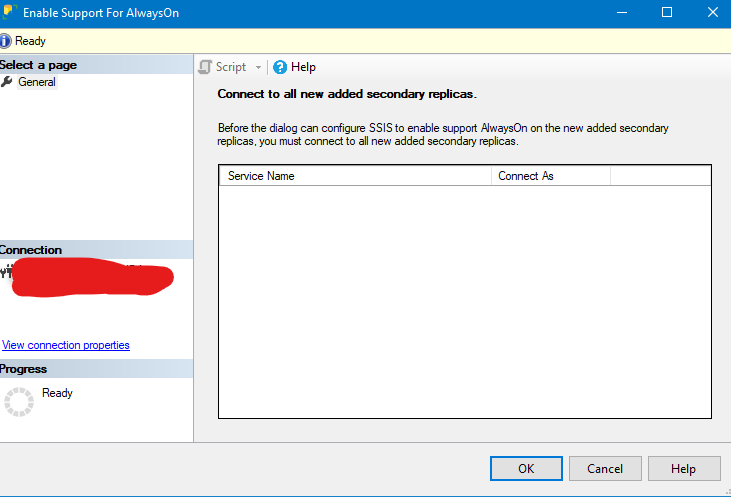Click the wrench icon beside General
Image resolution: width=731 pixels, height=497 pixels.
point(7,82)
